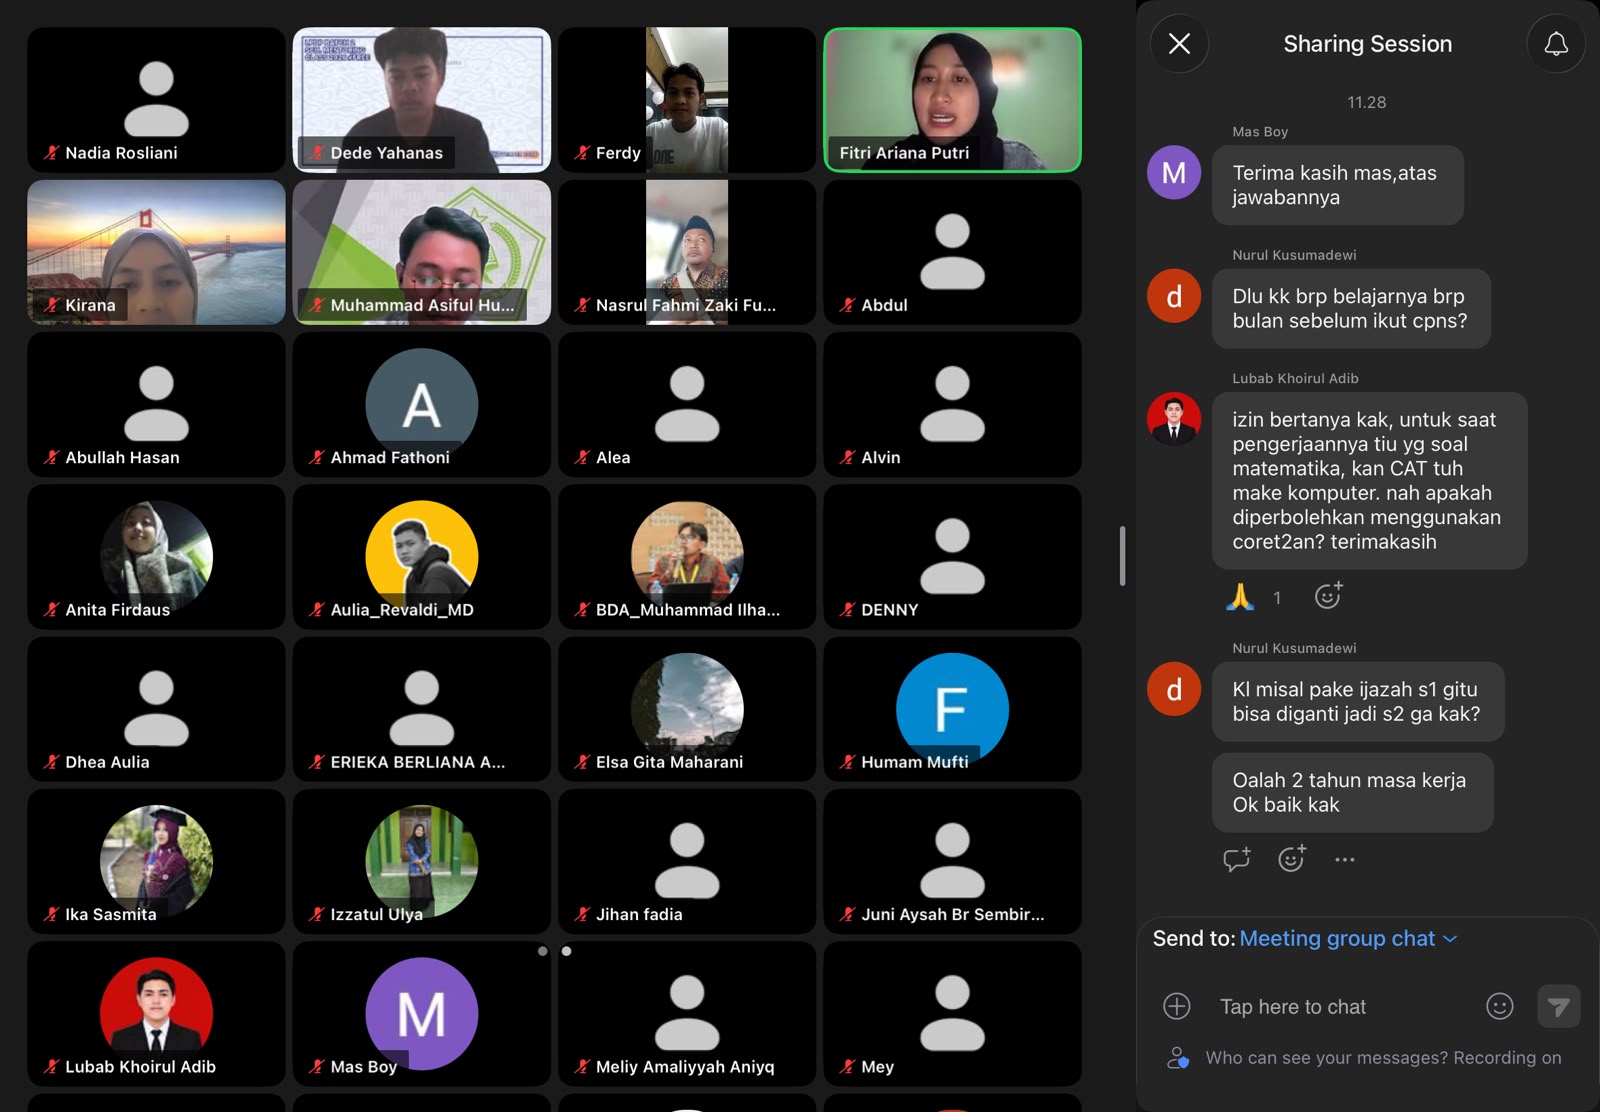Click second Nurul Kusumadewi orange avatar

point(1174,689)
